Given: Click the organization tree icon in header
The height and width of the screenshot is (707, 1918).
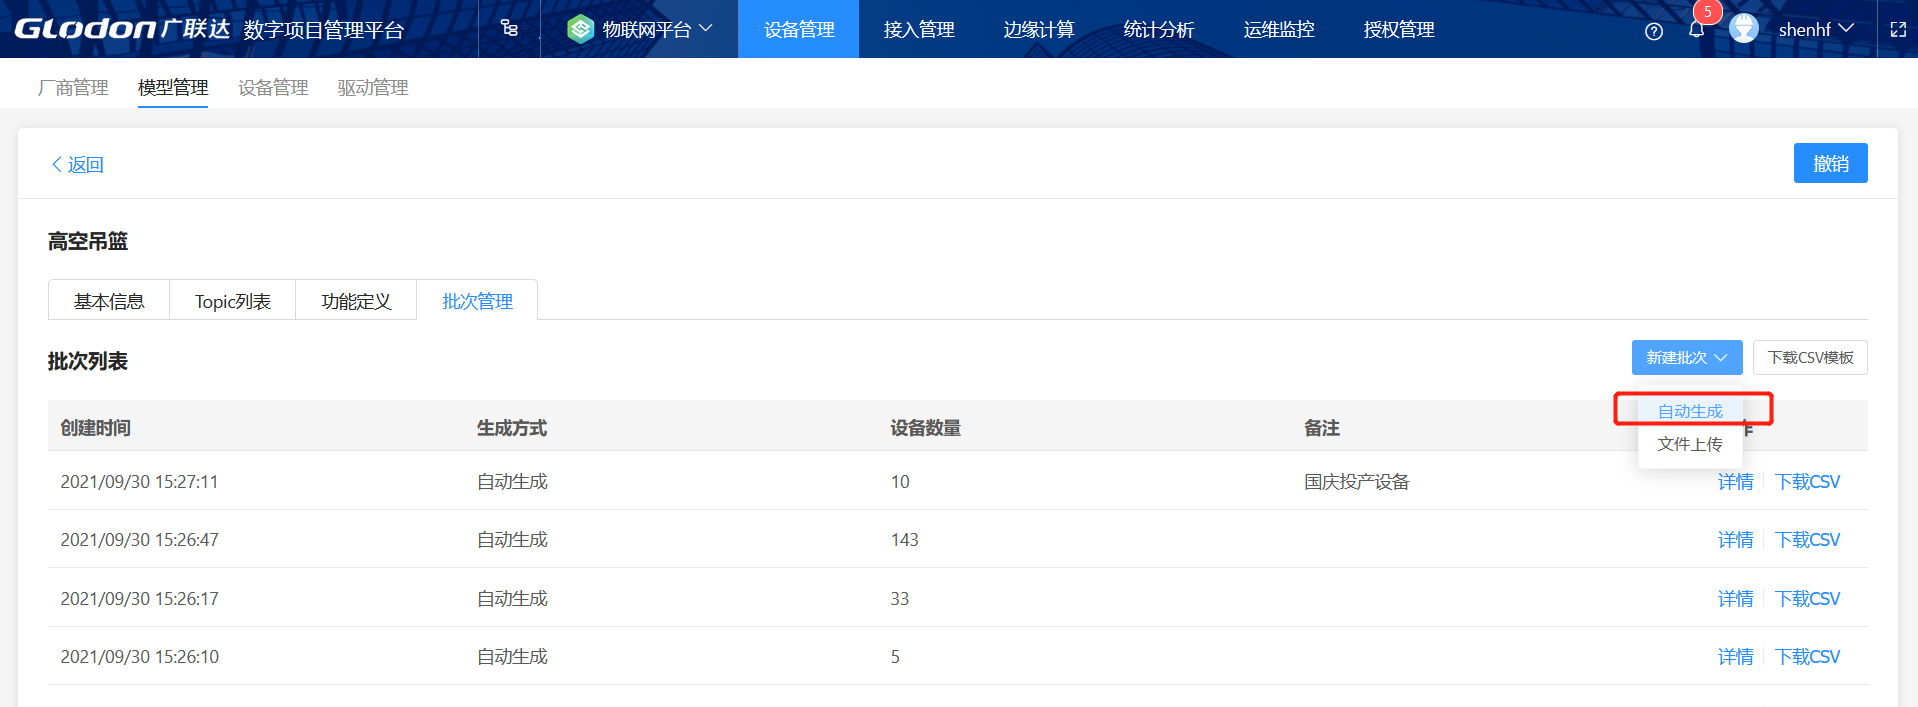Looking at the screenshot, I should pyautogui.click(x=509, y=29).
